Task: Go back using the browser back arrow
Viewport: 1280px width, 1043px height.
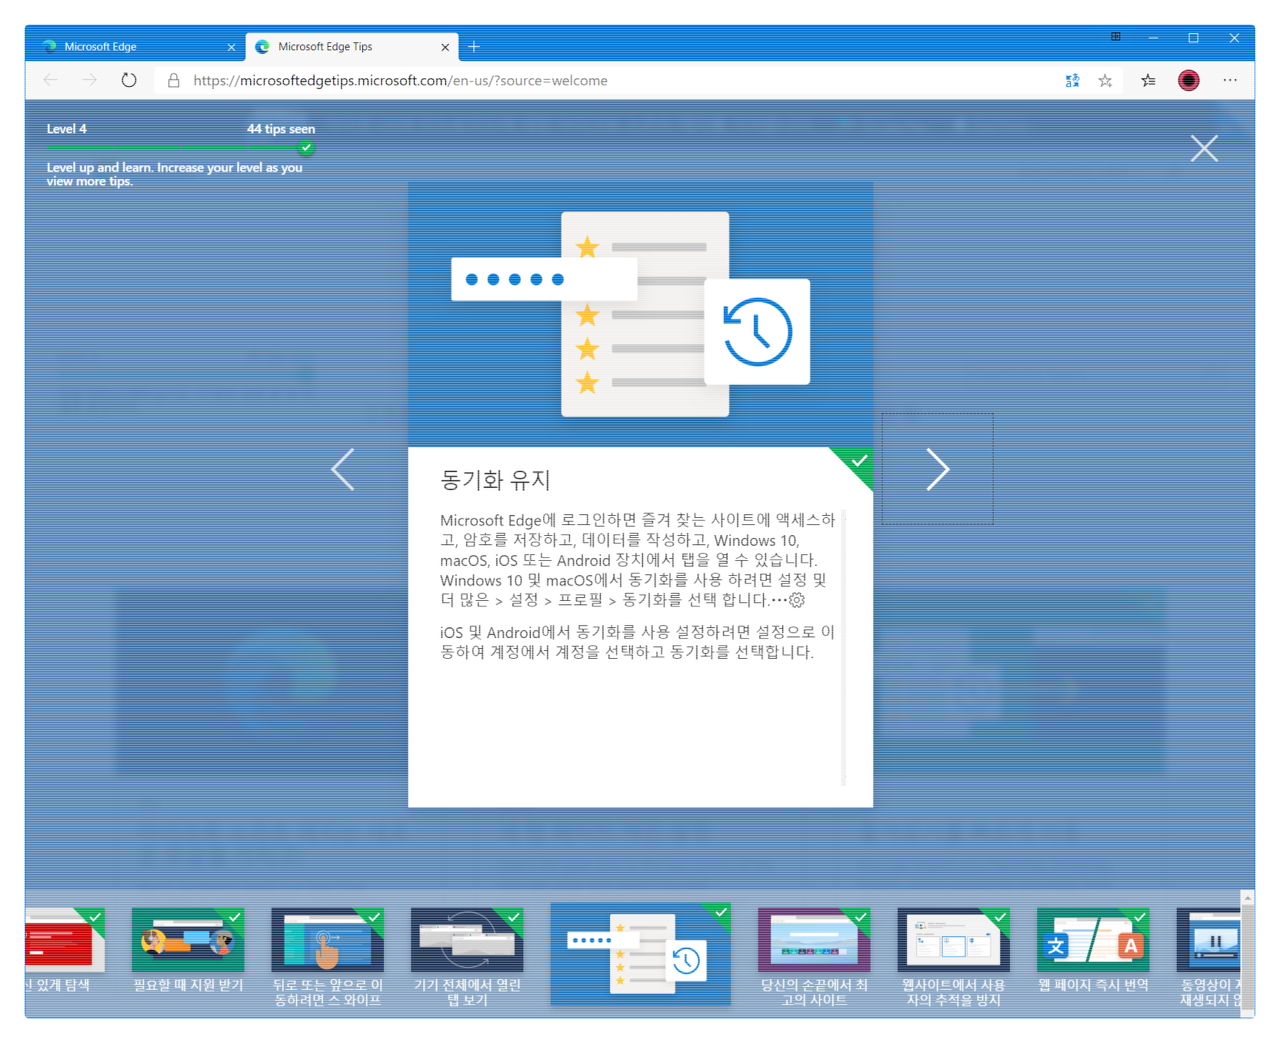Action: click(x=50, y=80)
